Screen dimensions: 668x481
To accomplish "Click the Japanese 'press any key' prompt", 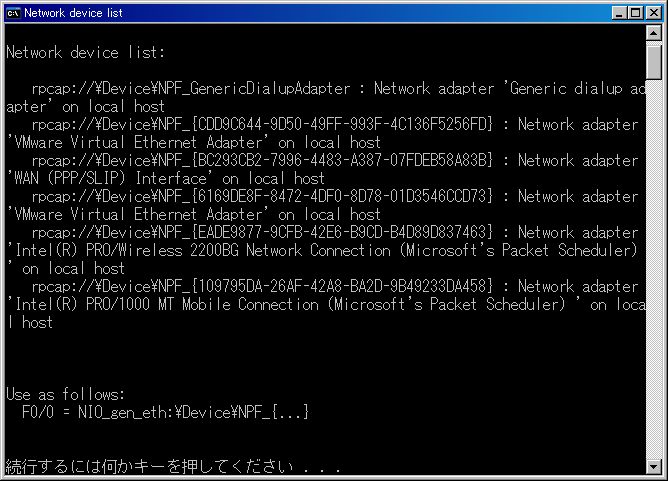I will click(173, 467).
